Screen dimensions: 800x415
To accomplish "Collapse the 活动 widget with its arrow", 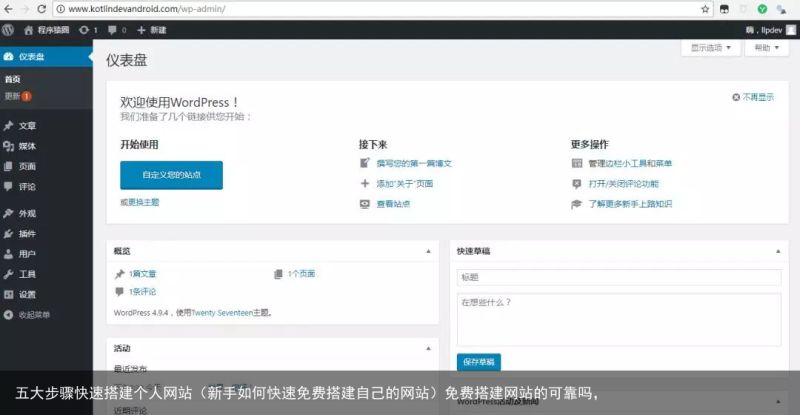I will tap(429, 348).
